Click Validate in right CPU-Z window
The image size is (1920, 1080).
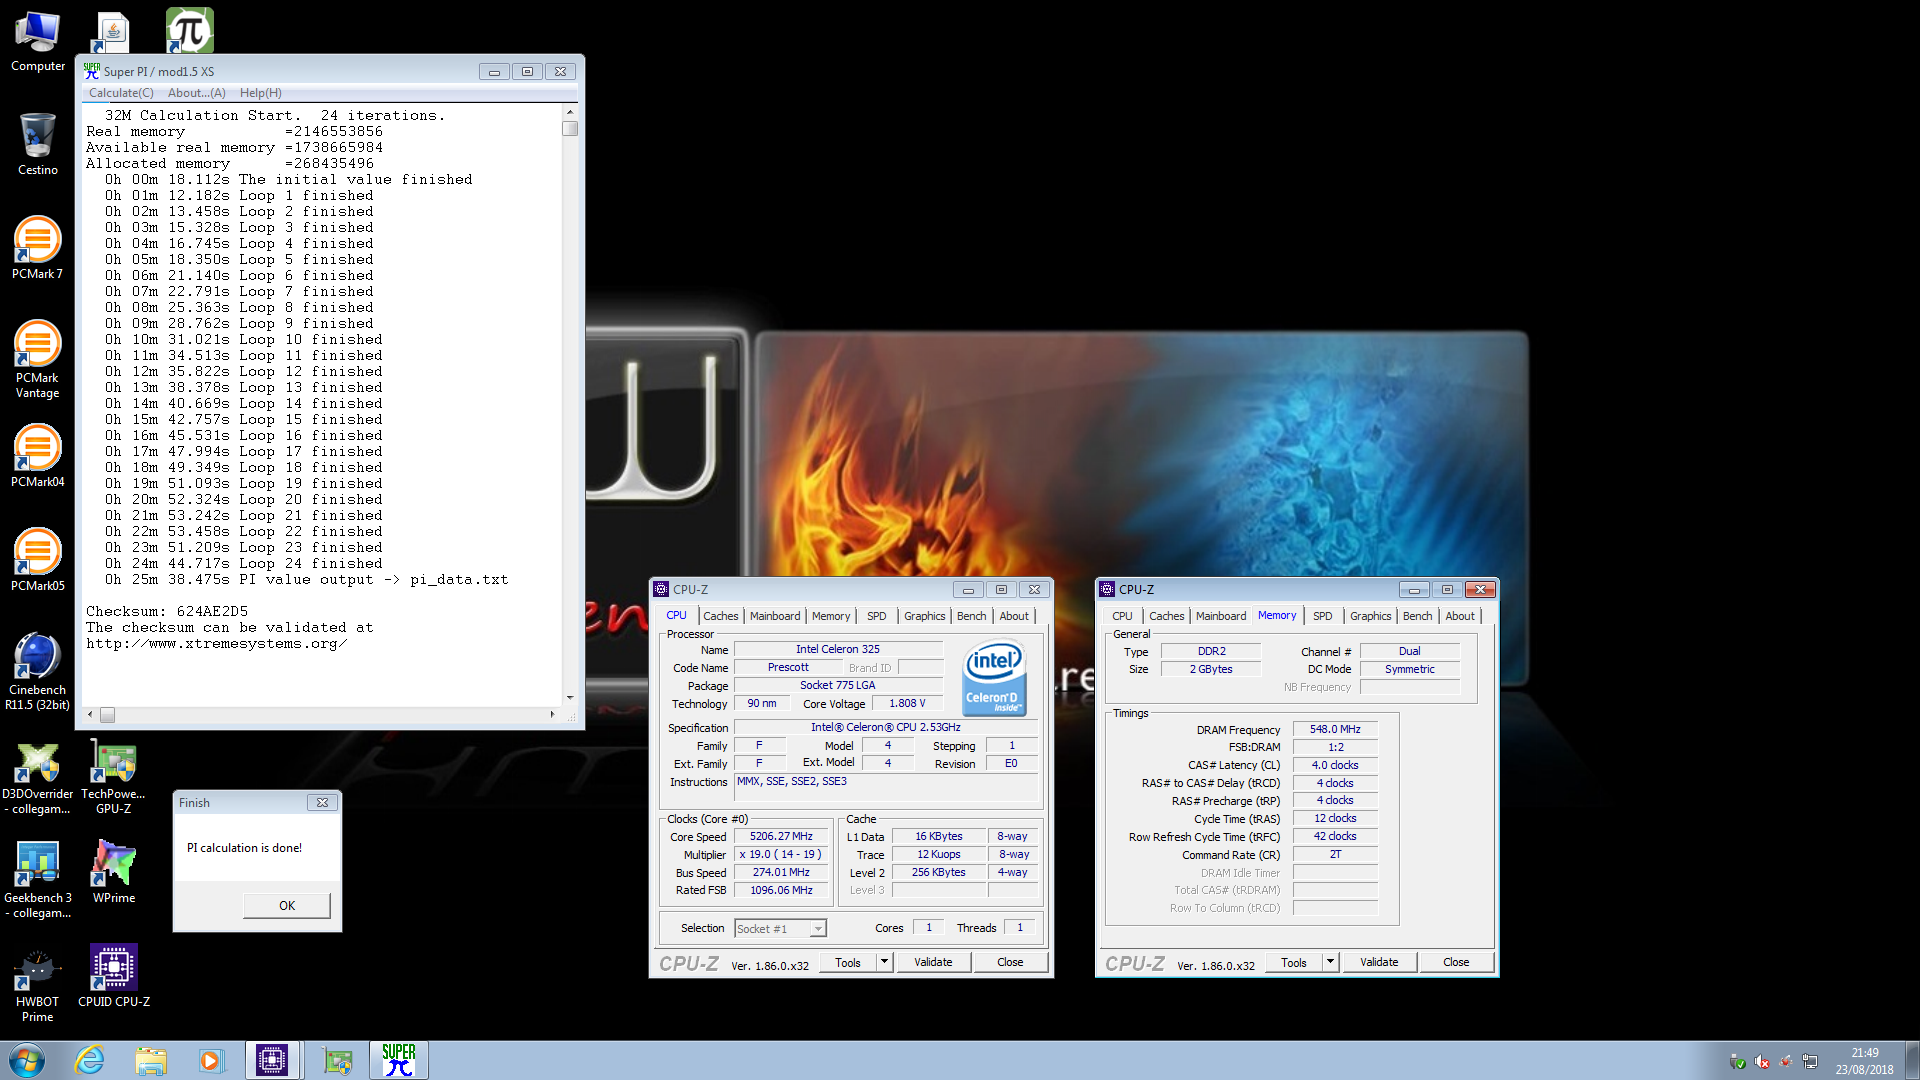1379,962
